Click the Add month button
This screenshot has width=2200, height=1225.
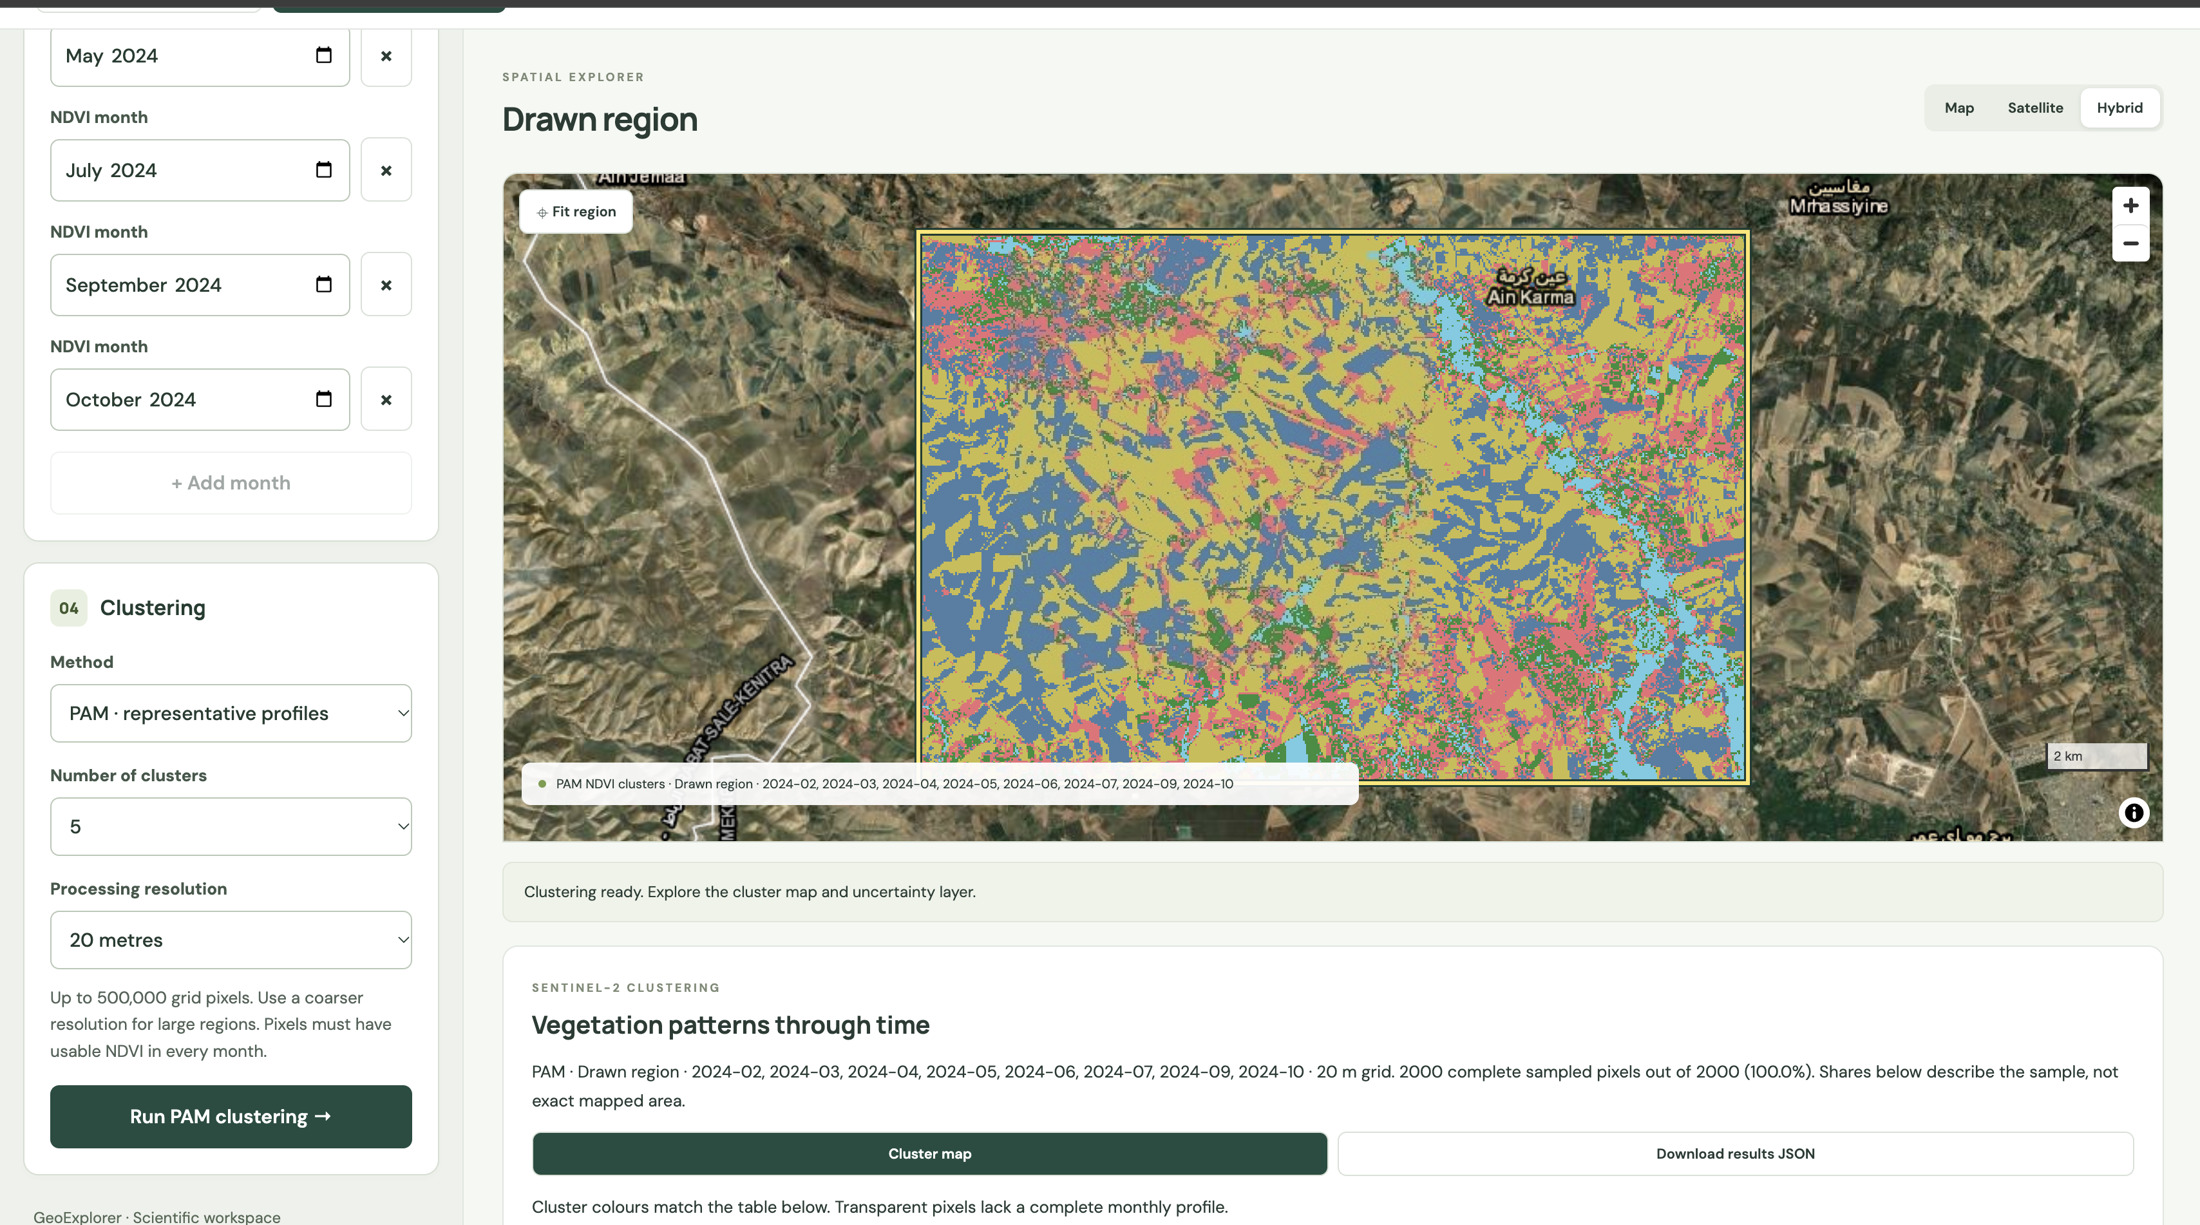point(231,483)
